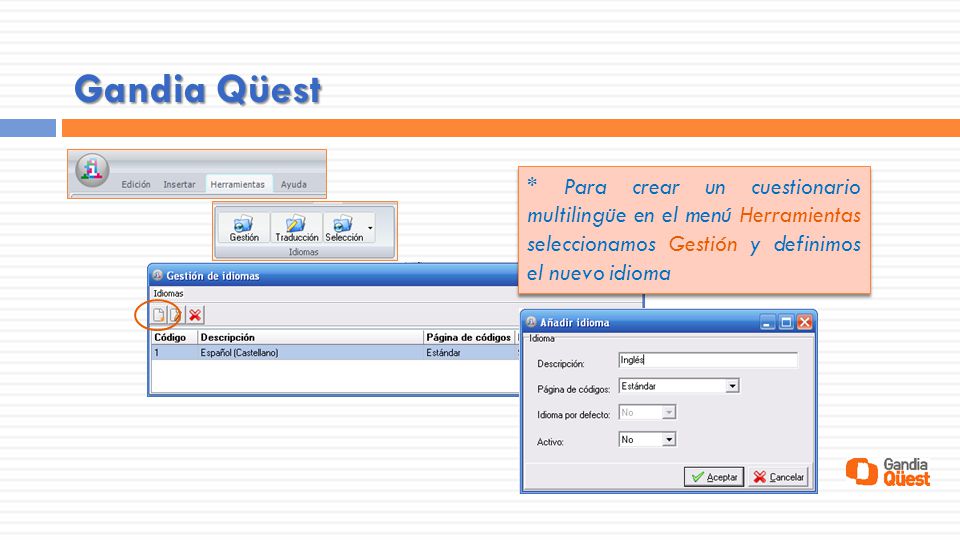Open the Activo dropdown
Image resolution: width=960 pixels, height=540 pixels.
[669, 440]
